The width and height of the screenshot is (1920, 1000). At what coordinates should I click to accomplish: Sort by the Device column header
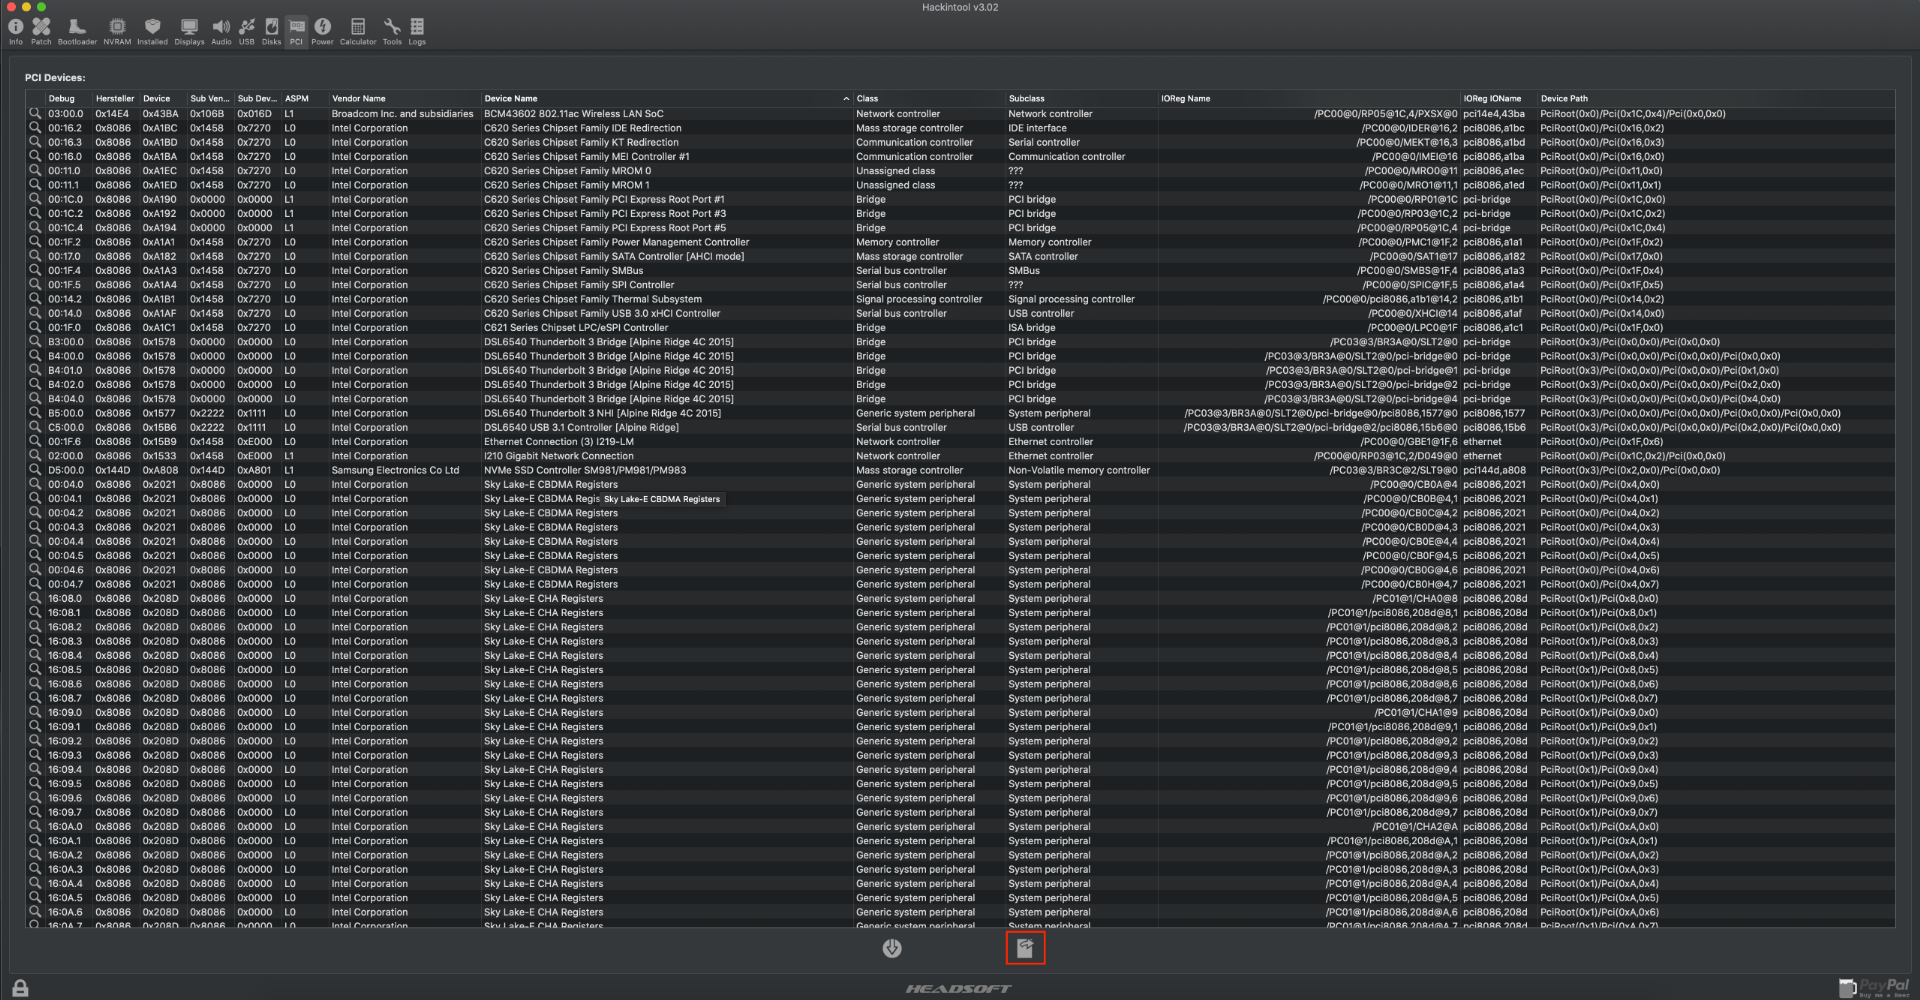[163, 99]
